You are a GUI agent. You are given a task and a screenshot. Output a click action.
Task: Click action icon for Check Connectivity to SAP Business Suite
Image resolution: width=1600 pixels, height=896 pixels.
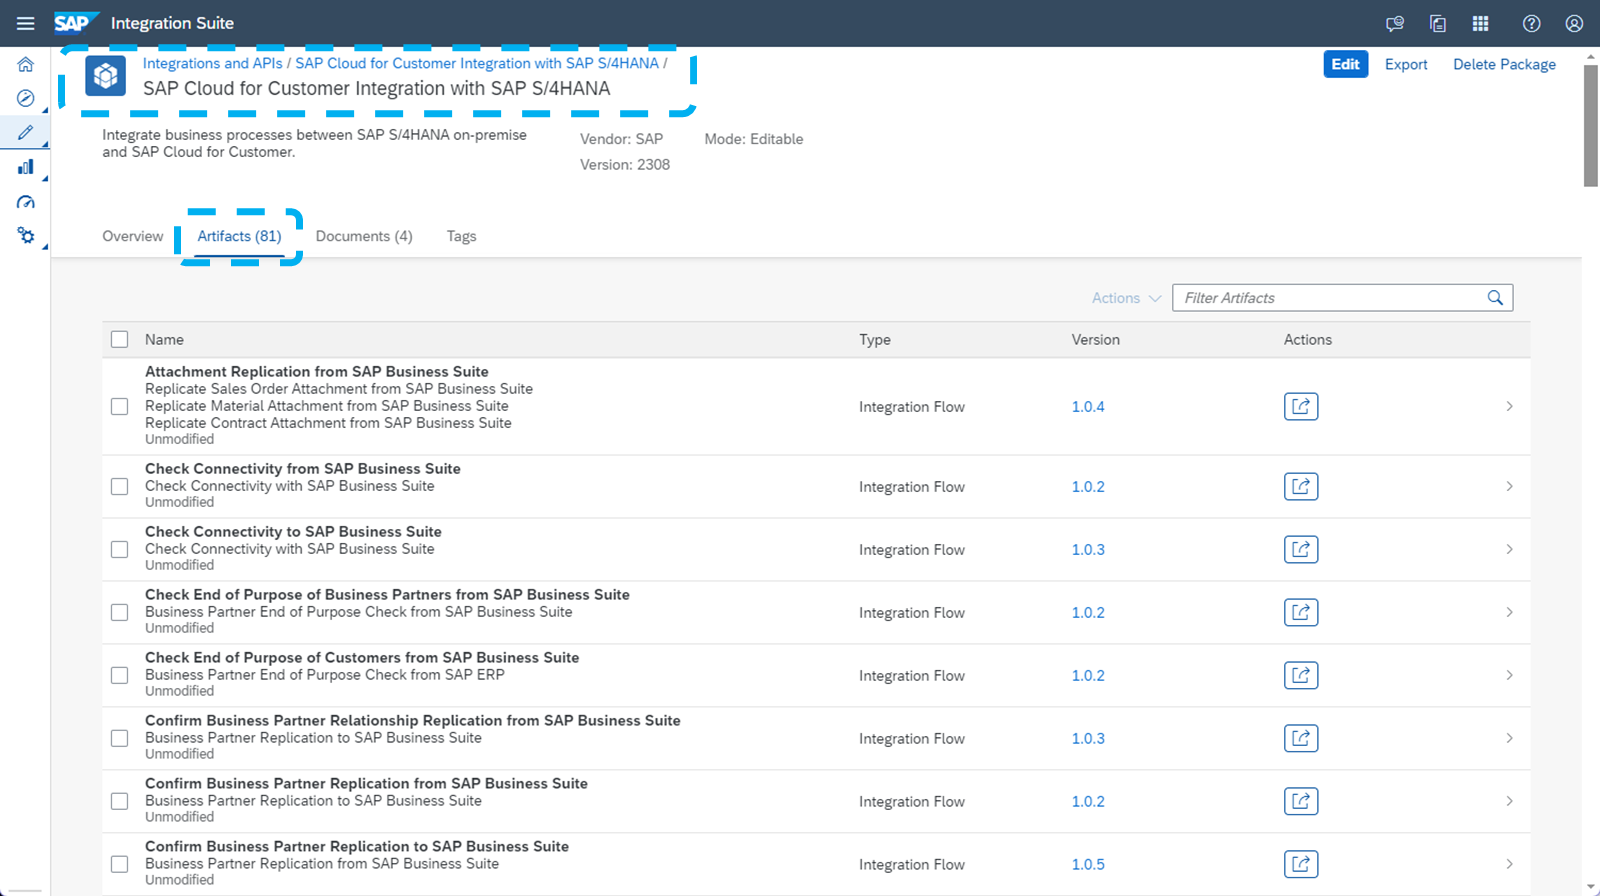click(1301, 550)
